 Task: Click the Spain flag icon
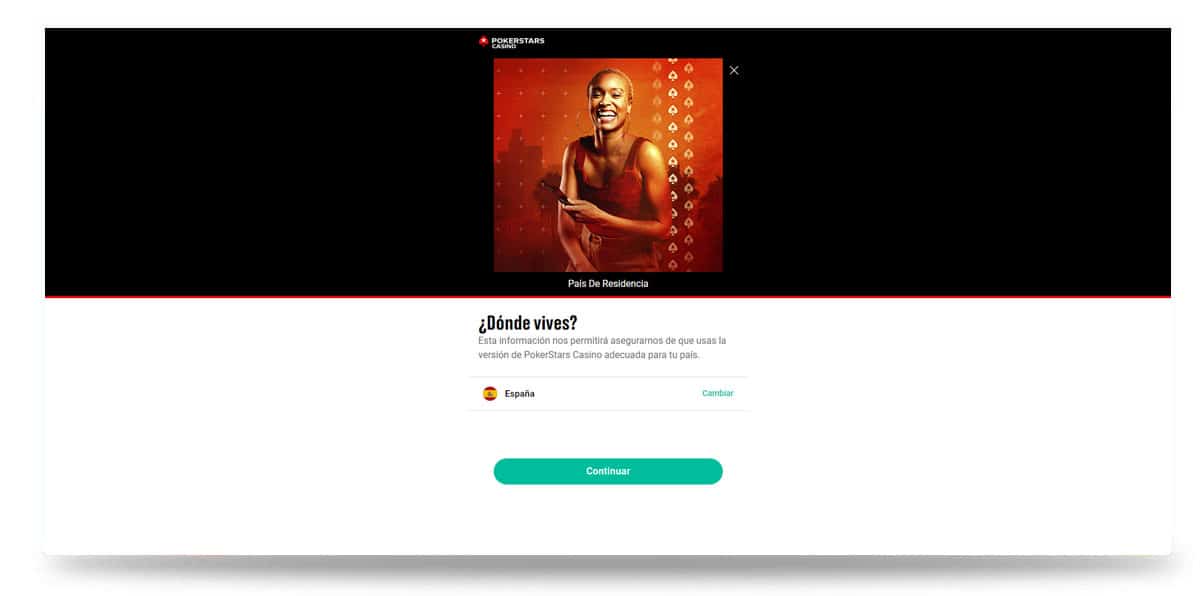click(490, 394)
